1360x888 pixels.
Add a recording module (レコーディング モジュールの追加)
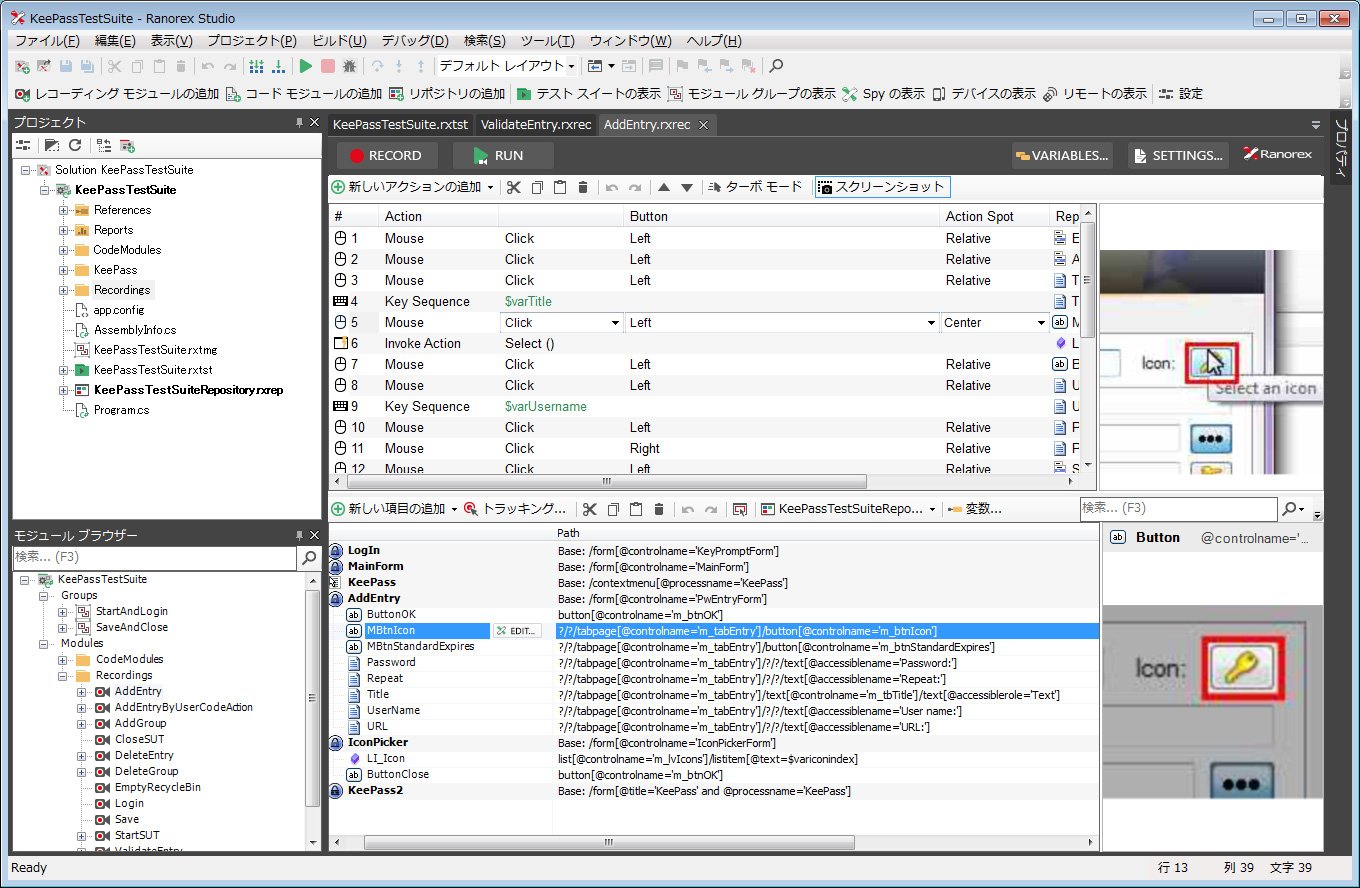pyautogui.click(x=116, y=94)
